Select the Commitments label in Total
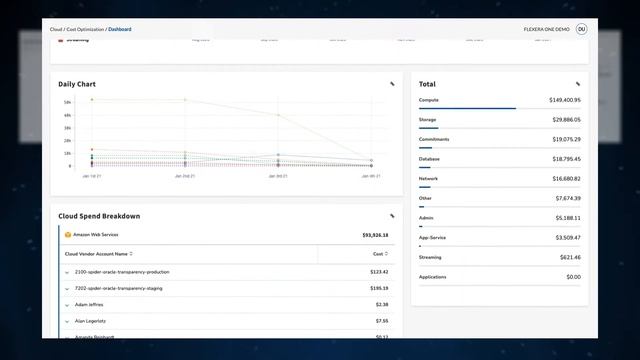This screenshot has width=640, height=360. pyautogui.click(x=434, y=139)
